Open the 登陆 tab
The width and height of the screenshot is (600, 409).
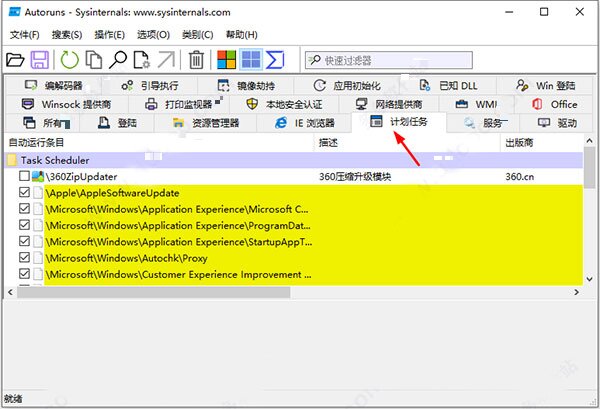(x=117, y=123)
